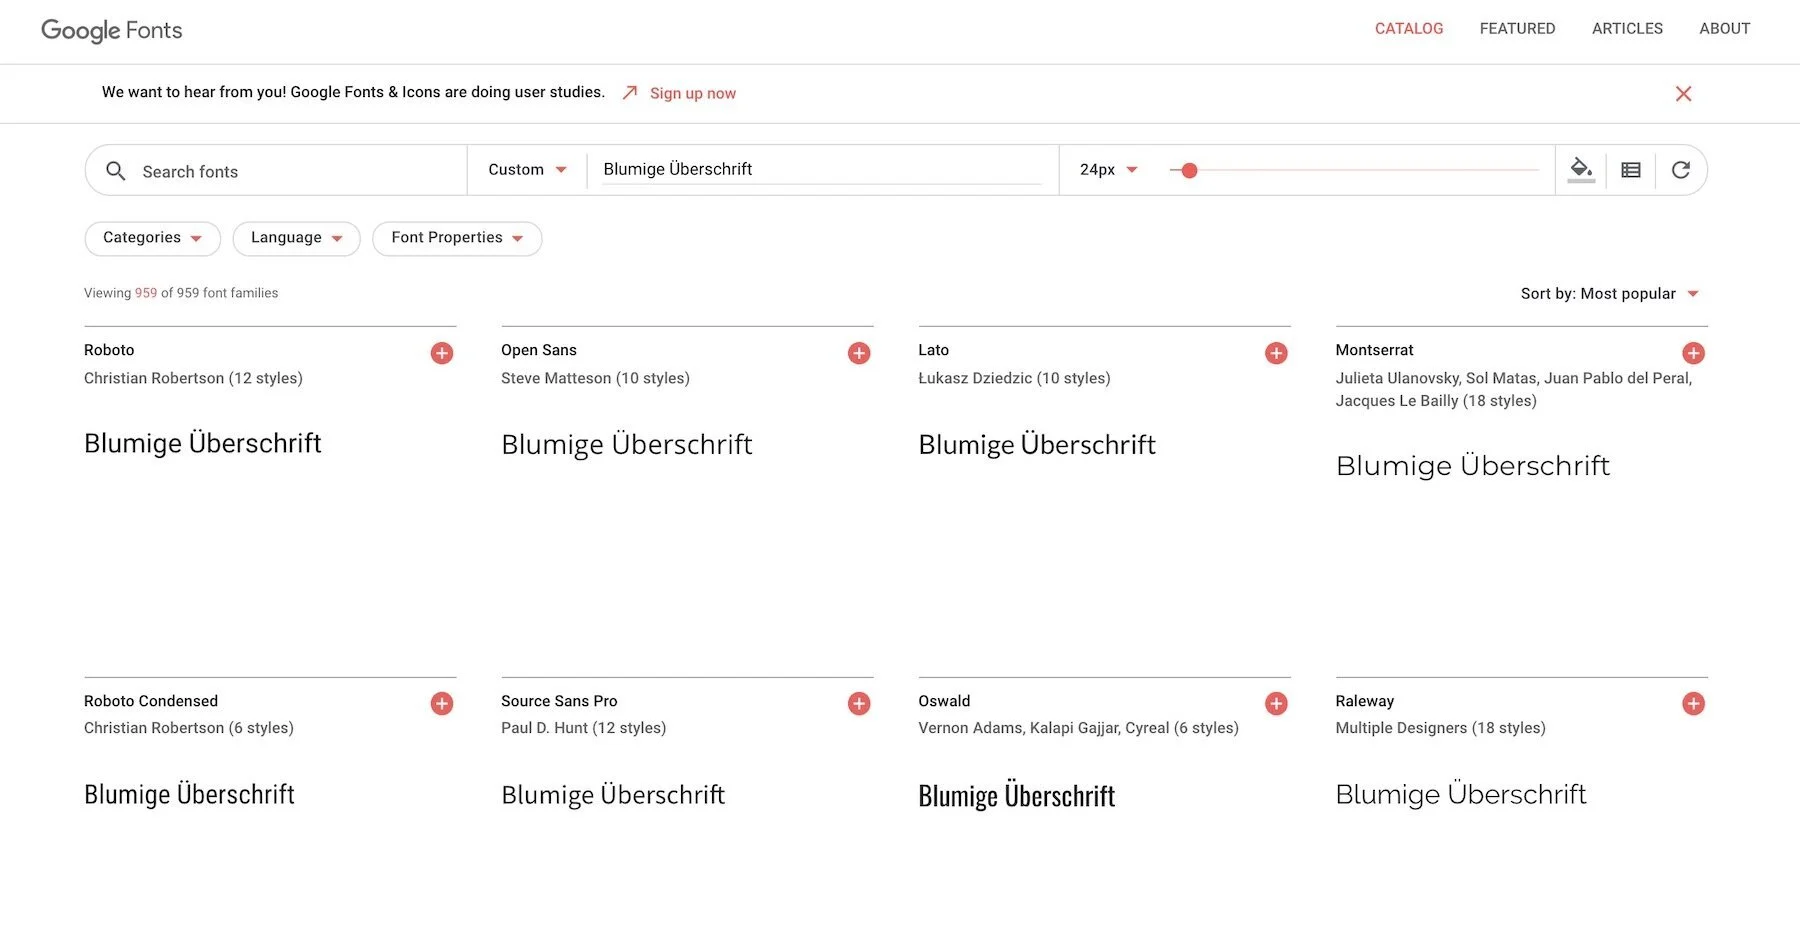The width and height of the screenshot is (1800, 932).
Task: Change Sort by Most popular option
Action: point(1609,294)
